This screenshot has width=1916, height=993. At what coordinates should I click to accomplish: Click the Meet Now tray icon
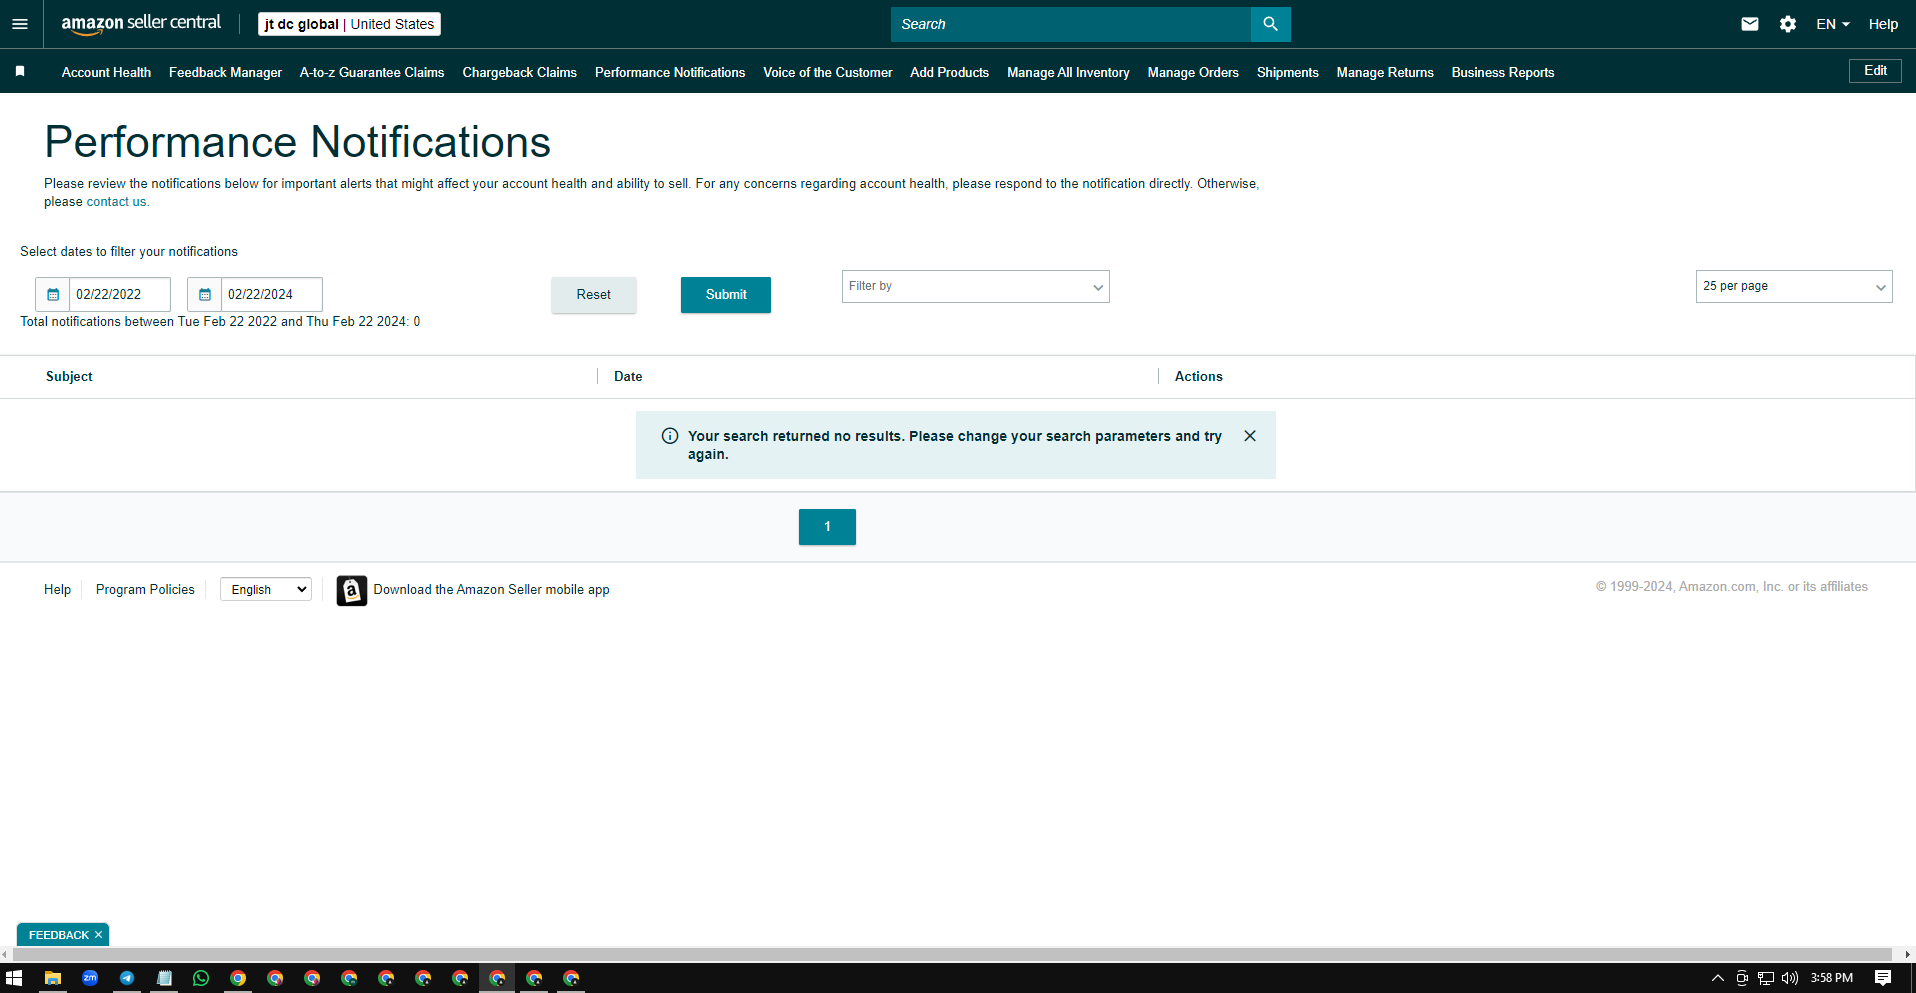tap(1742, 978)
